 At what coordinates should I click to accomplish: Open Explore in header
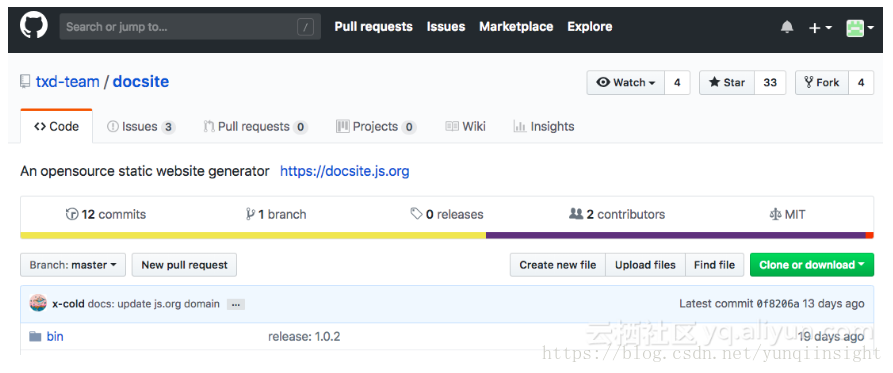point(590,27)
